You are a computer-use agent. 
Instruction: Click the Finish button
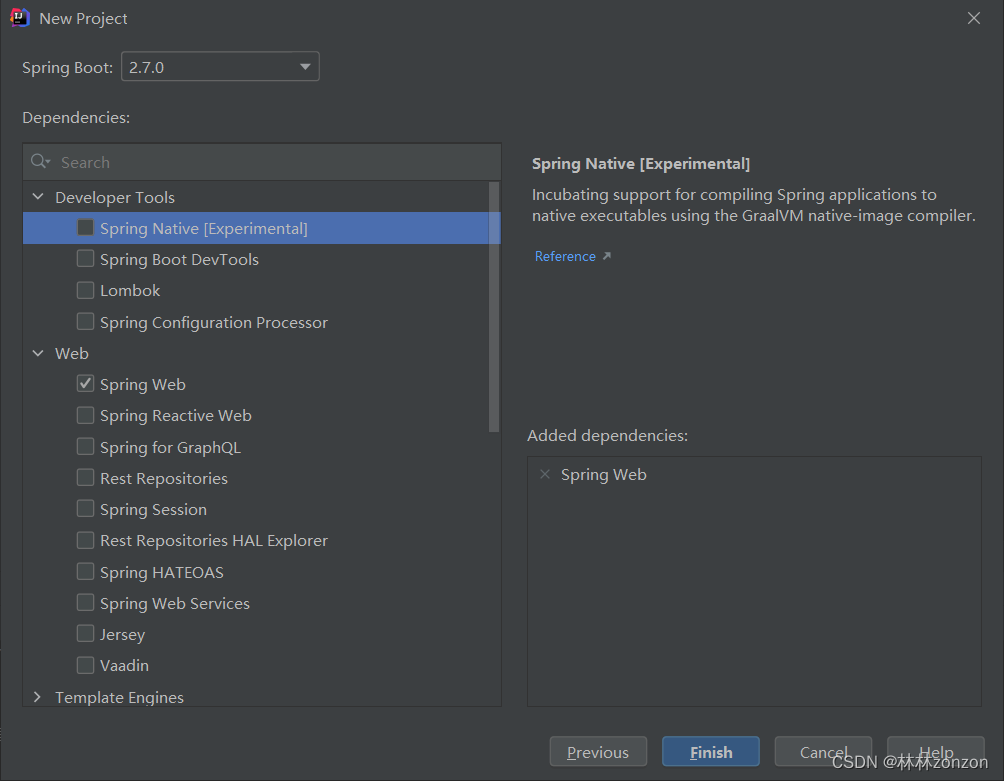pyautogui.click(x=711, y=752)
